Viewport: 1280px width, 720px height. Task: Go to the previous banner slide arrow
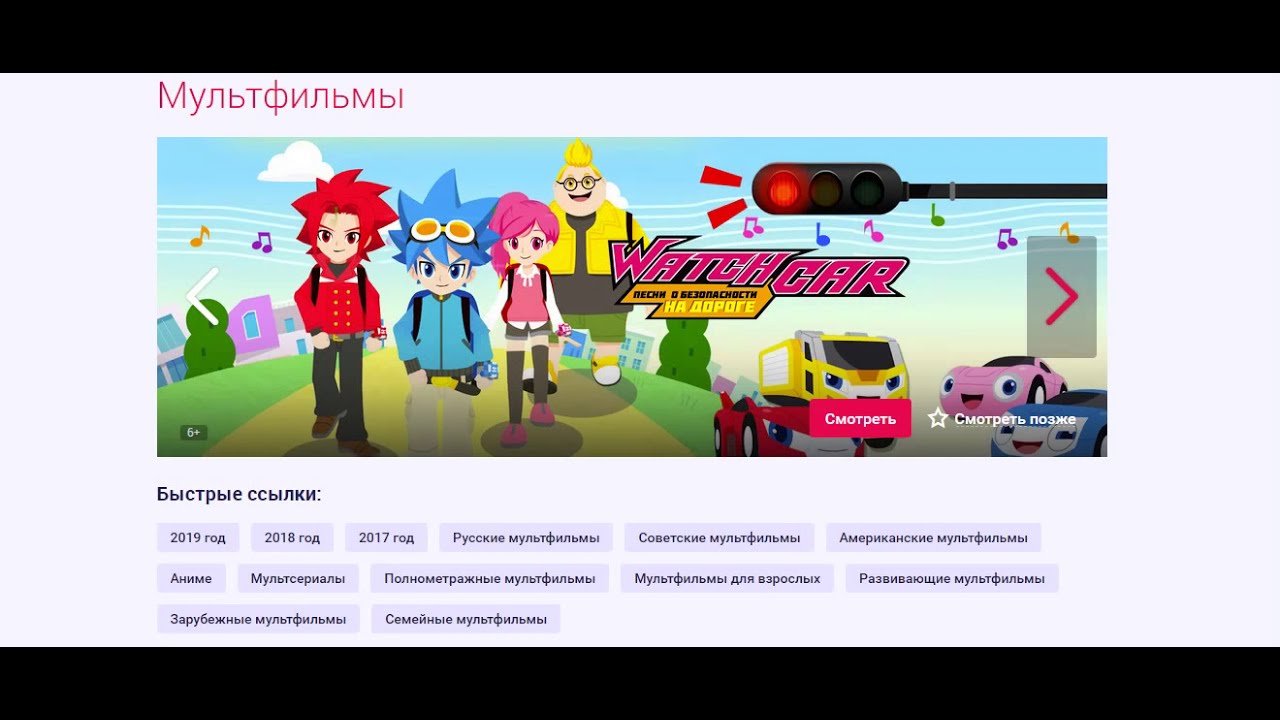tap(202, 297)
